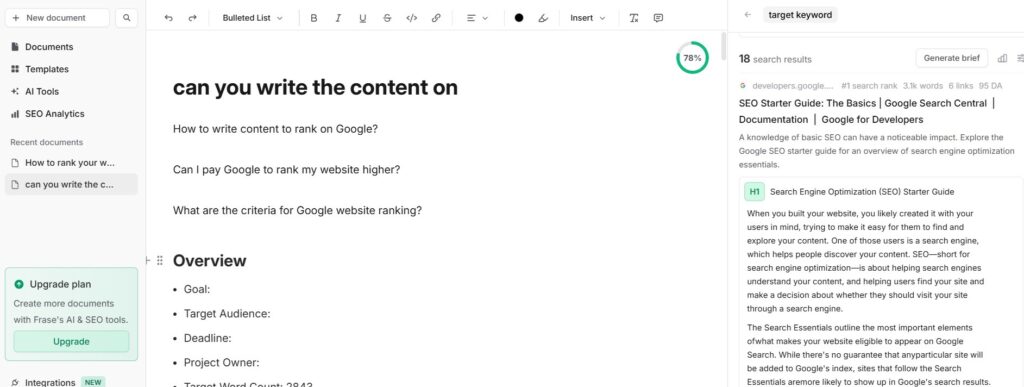The image size is (1024, 387).
Task: Click the '18 search results' label
Action: click(x=775, y=59)
